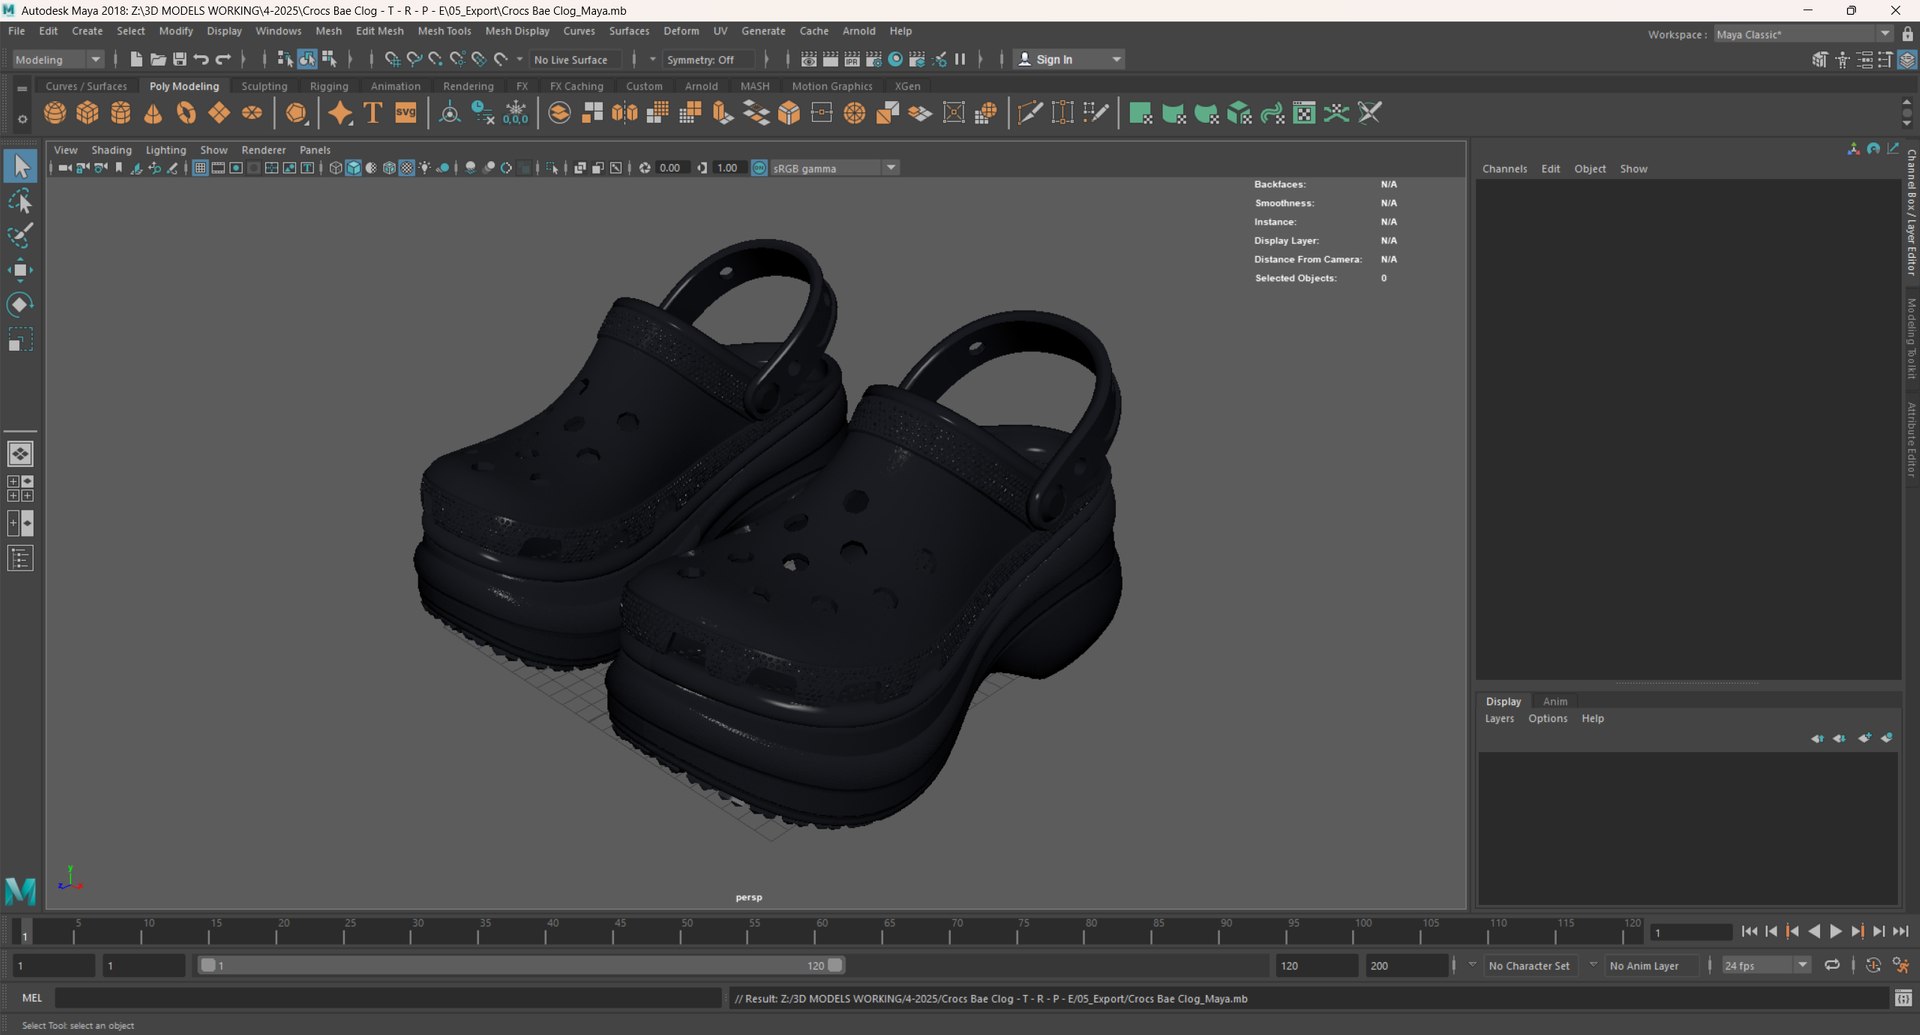
Task: Switch to the Anim layer tab
Action: 1555,701
